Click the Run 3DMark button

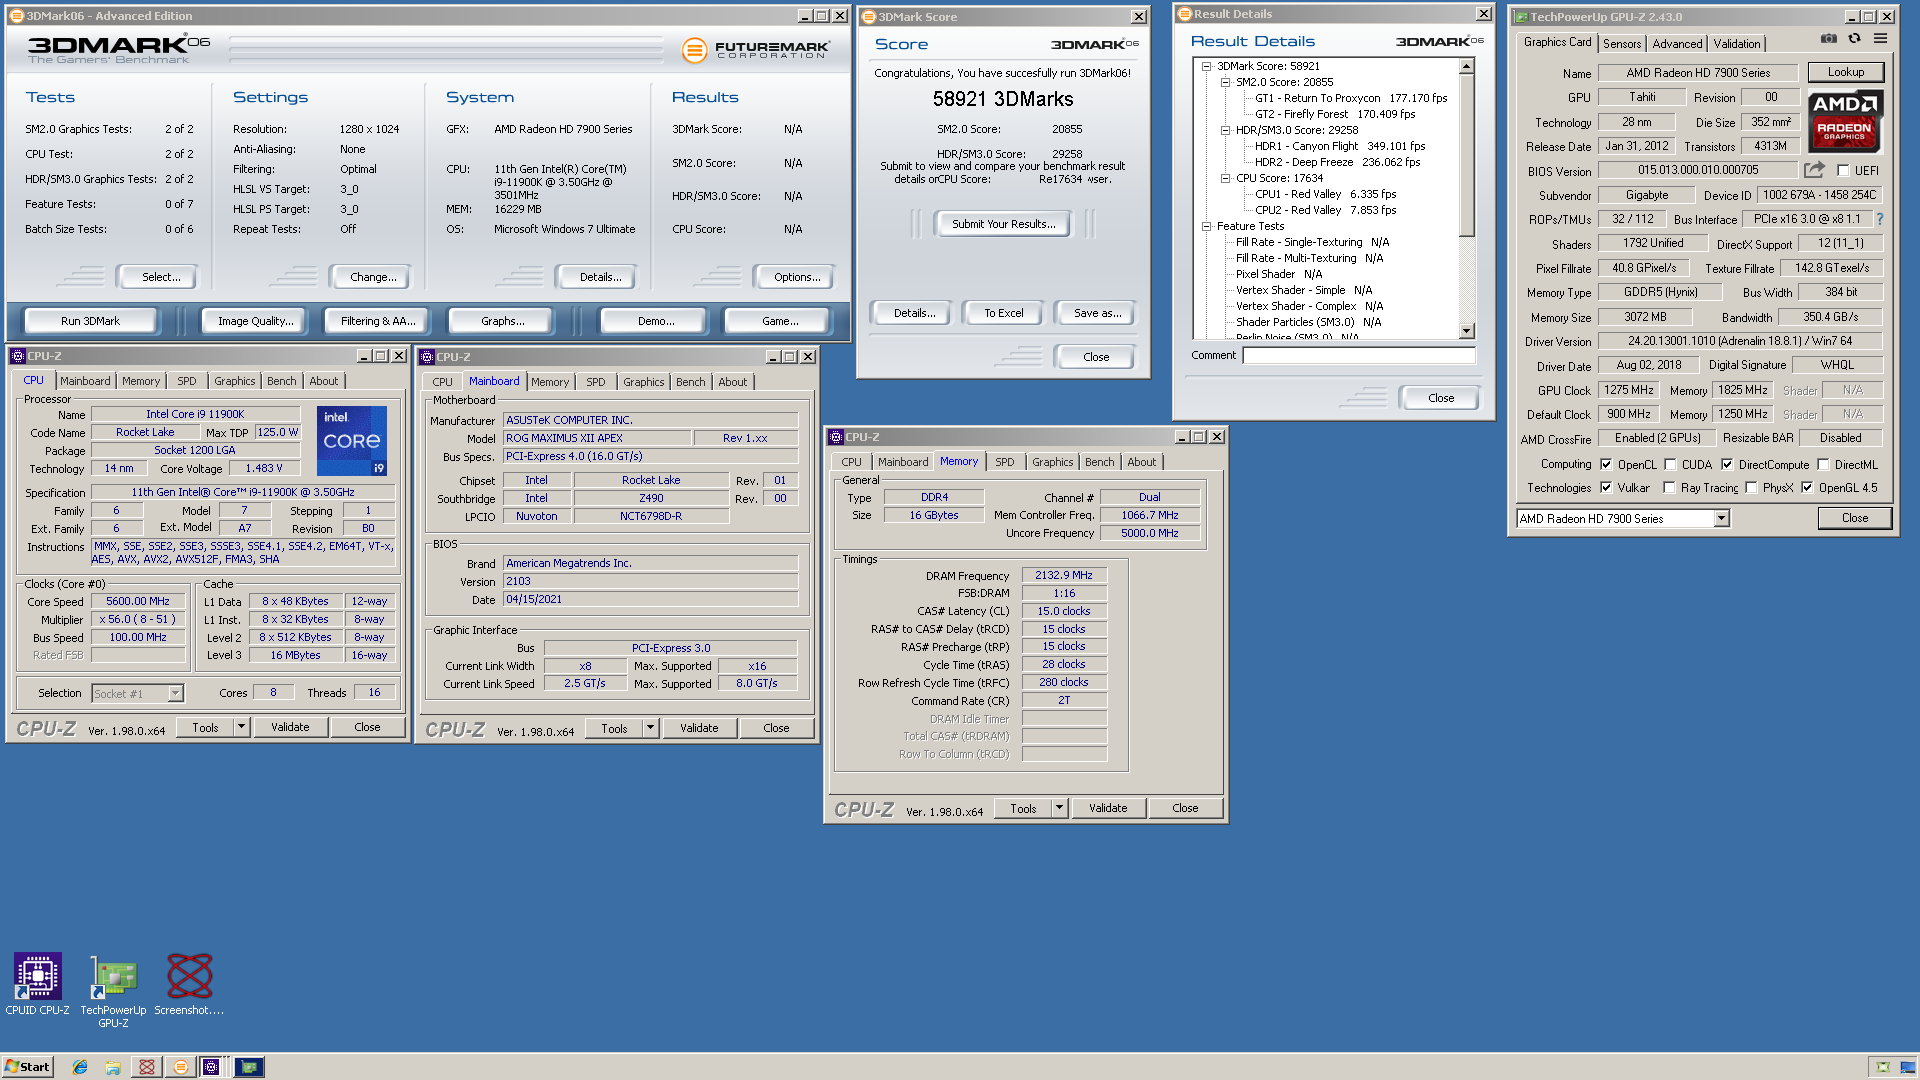point(90,321)
